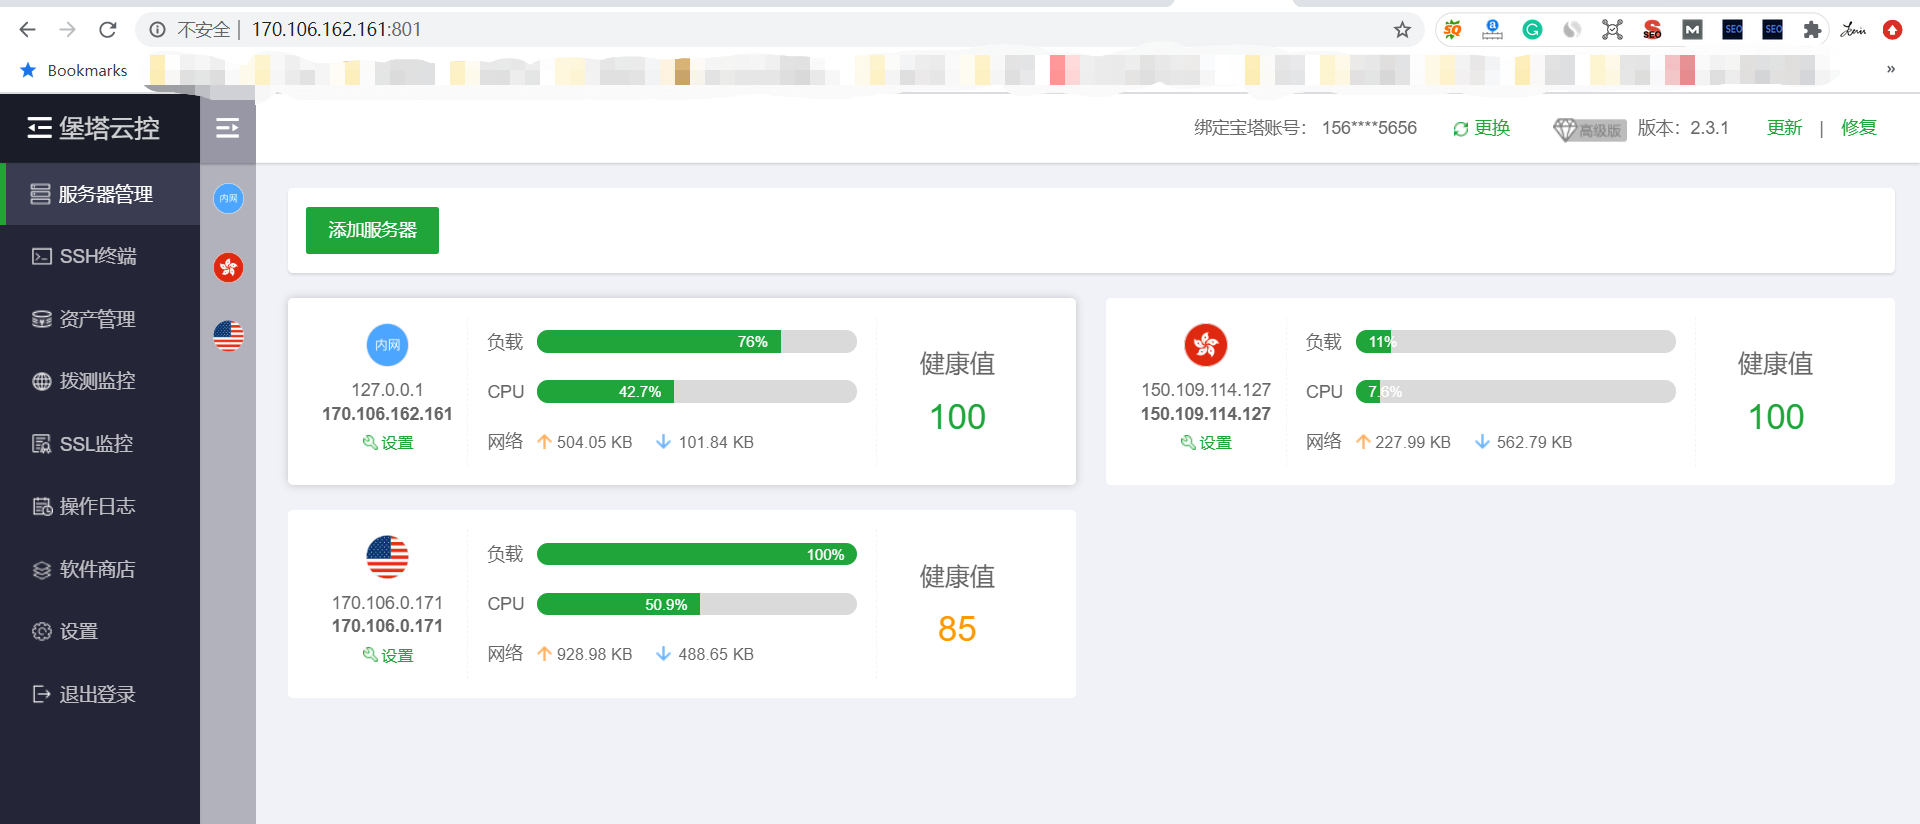Click the 42.7% CPU bar

point(697,392)
